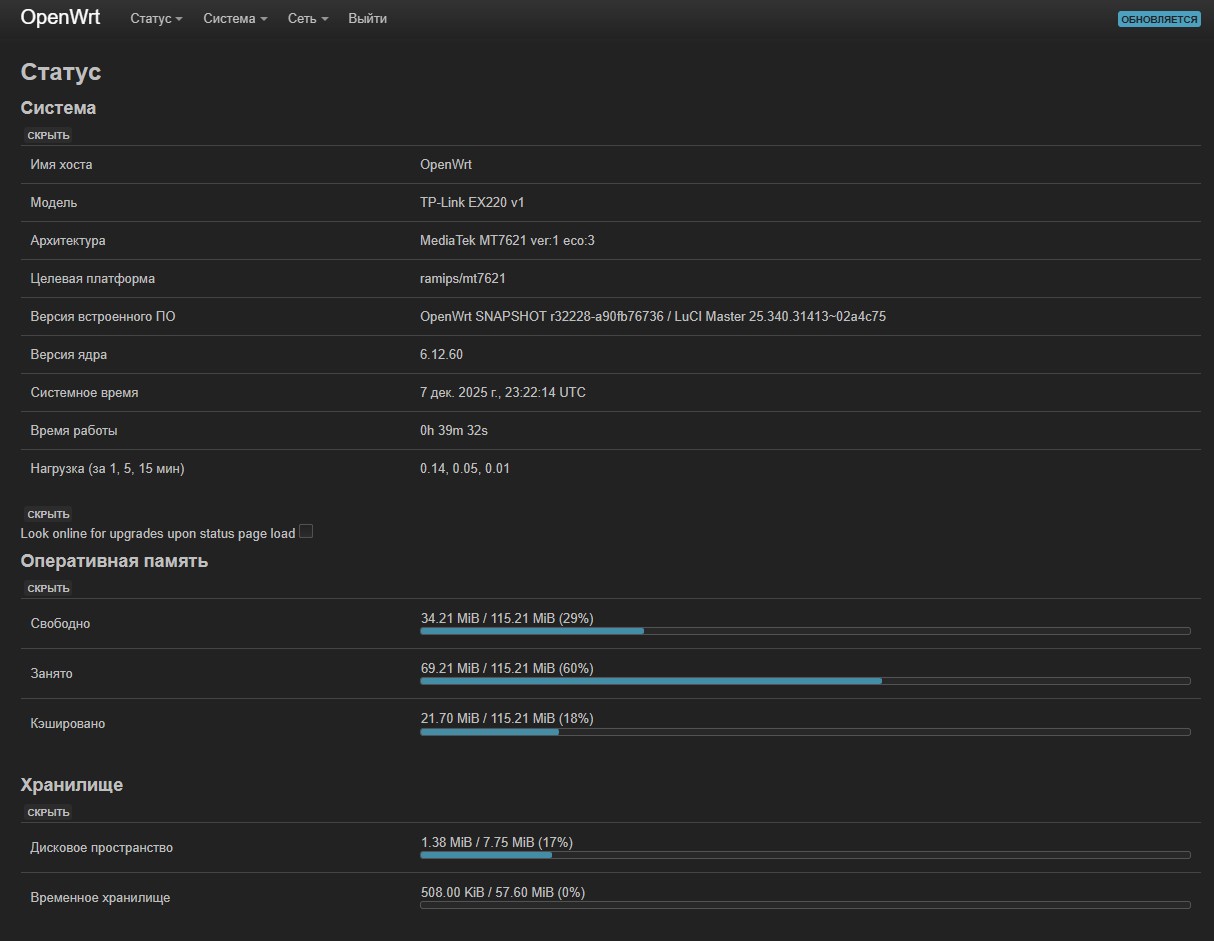This screenshot has height=941, width=1214.
Task: Click the Дисковое пространство usage bar
Action: (x=805, y=855)
